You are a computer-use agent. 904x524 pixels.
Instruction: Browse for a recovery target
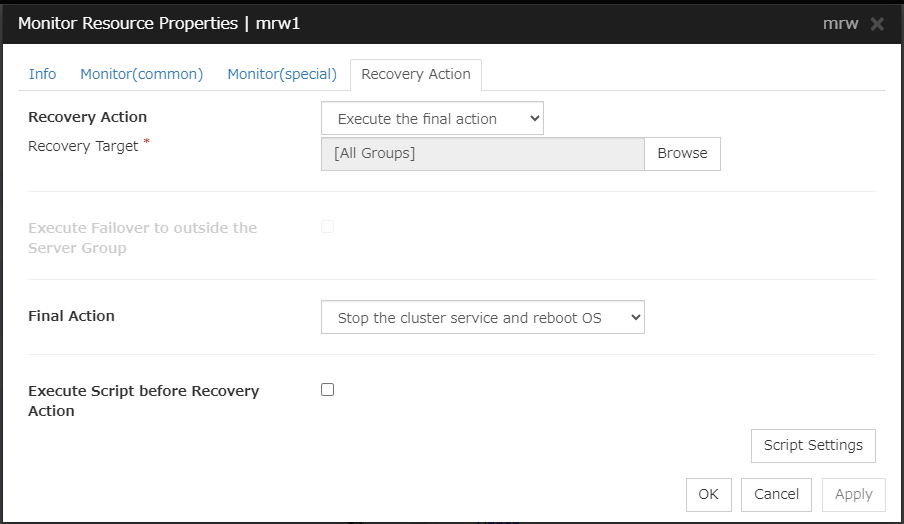[x=682, y=153]
